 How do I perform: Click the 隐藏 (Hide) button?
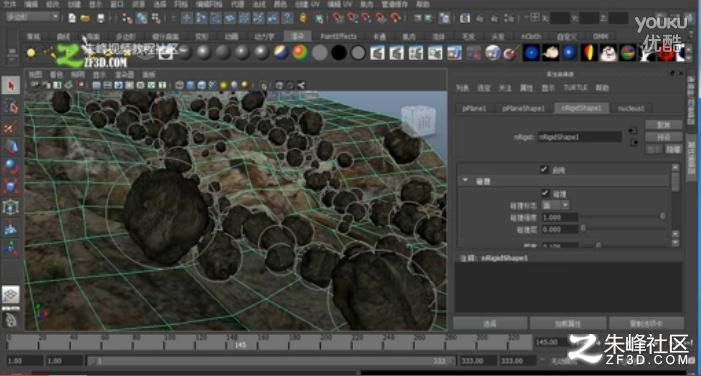pos(673,149)
